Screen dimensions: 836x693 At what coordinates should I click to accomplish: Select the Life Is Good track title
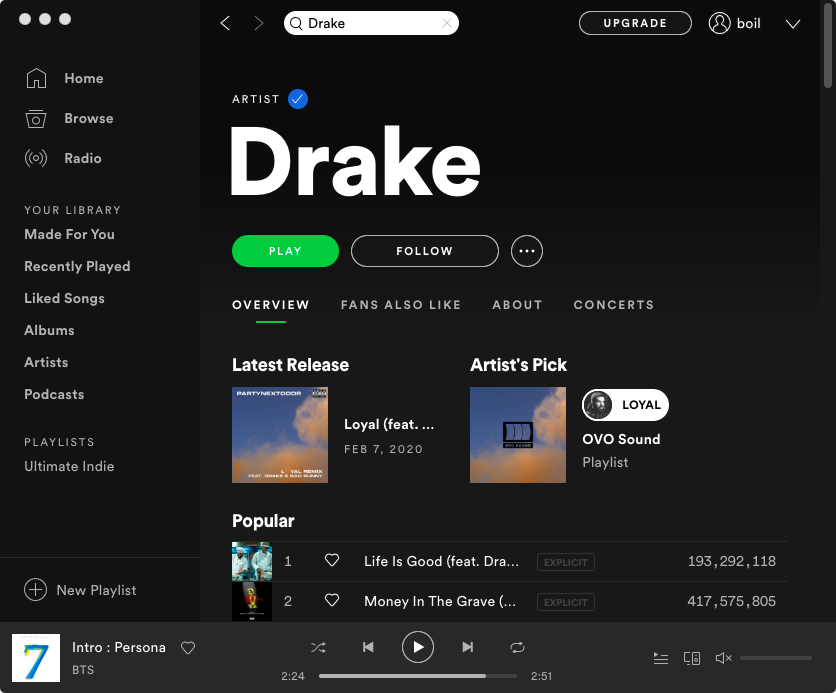pos(441,561)
